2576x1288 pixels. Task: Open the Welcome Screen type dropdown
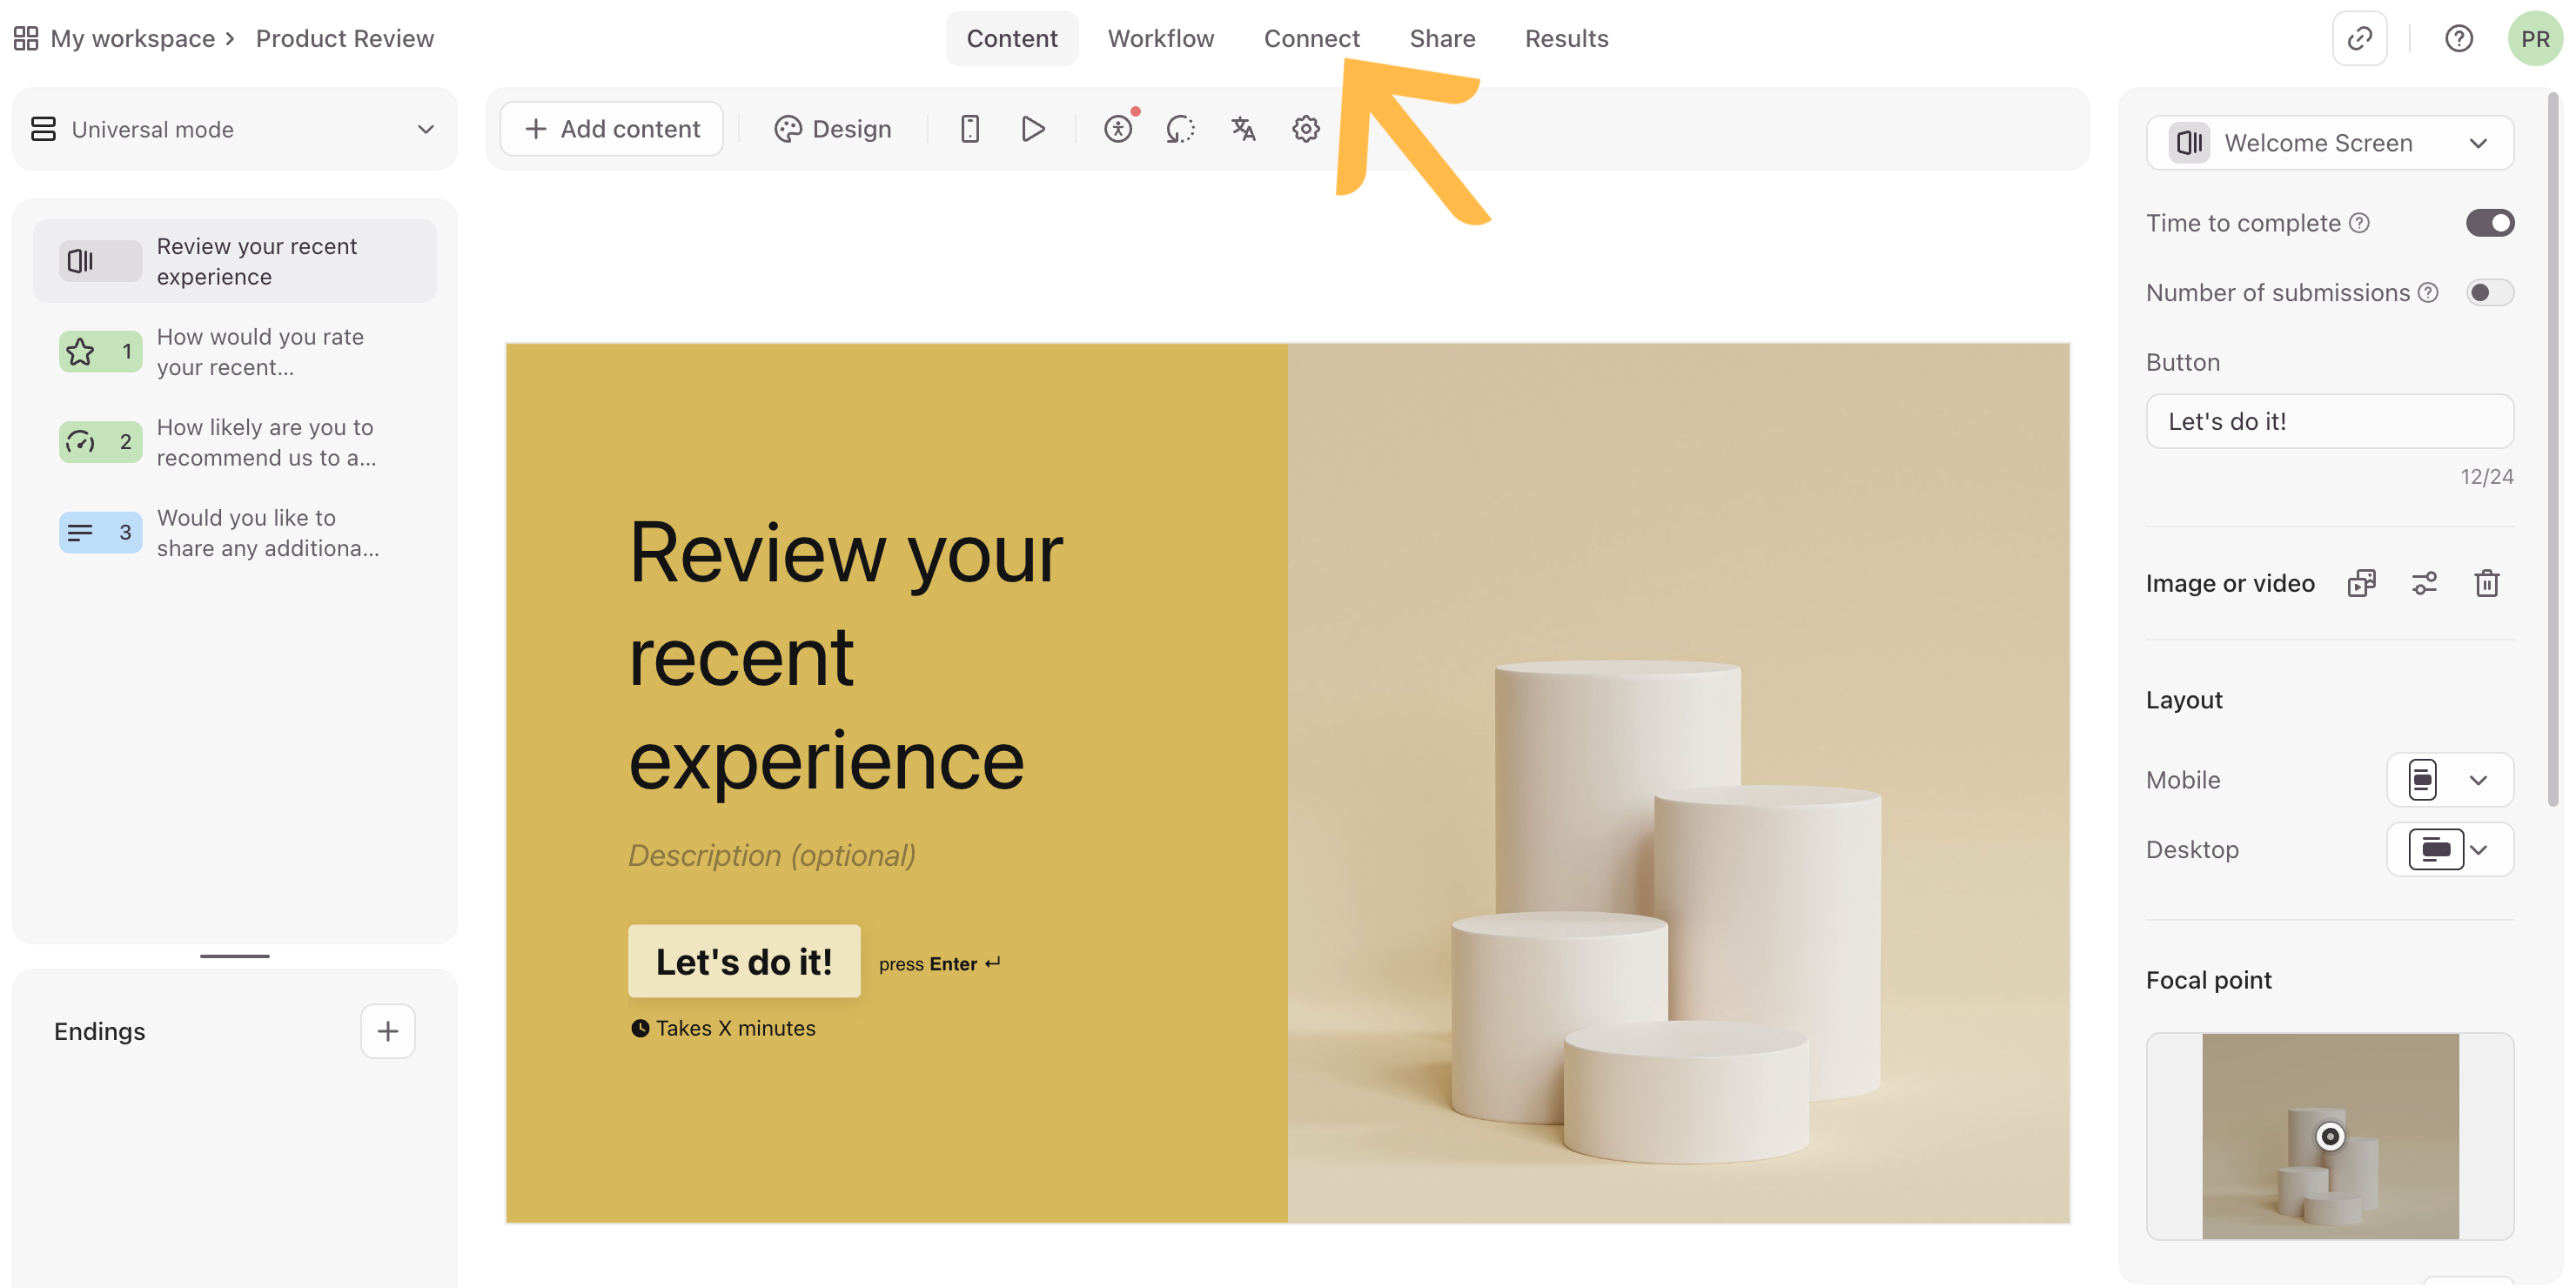[2329, 143]
